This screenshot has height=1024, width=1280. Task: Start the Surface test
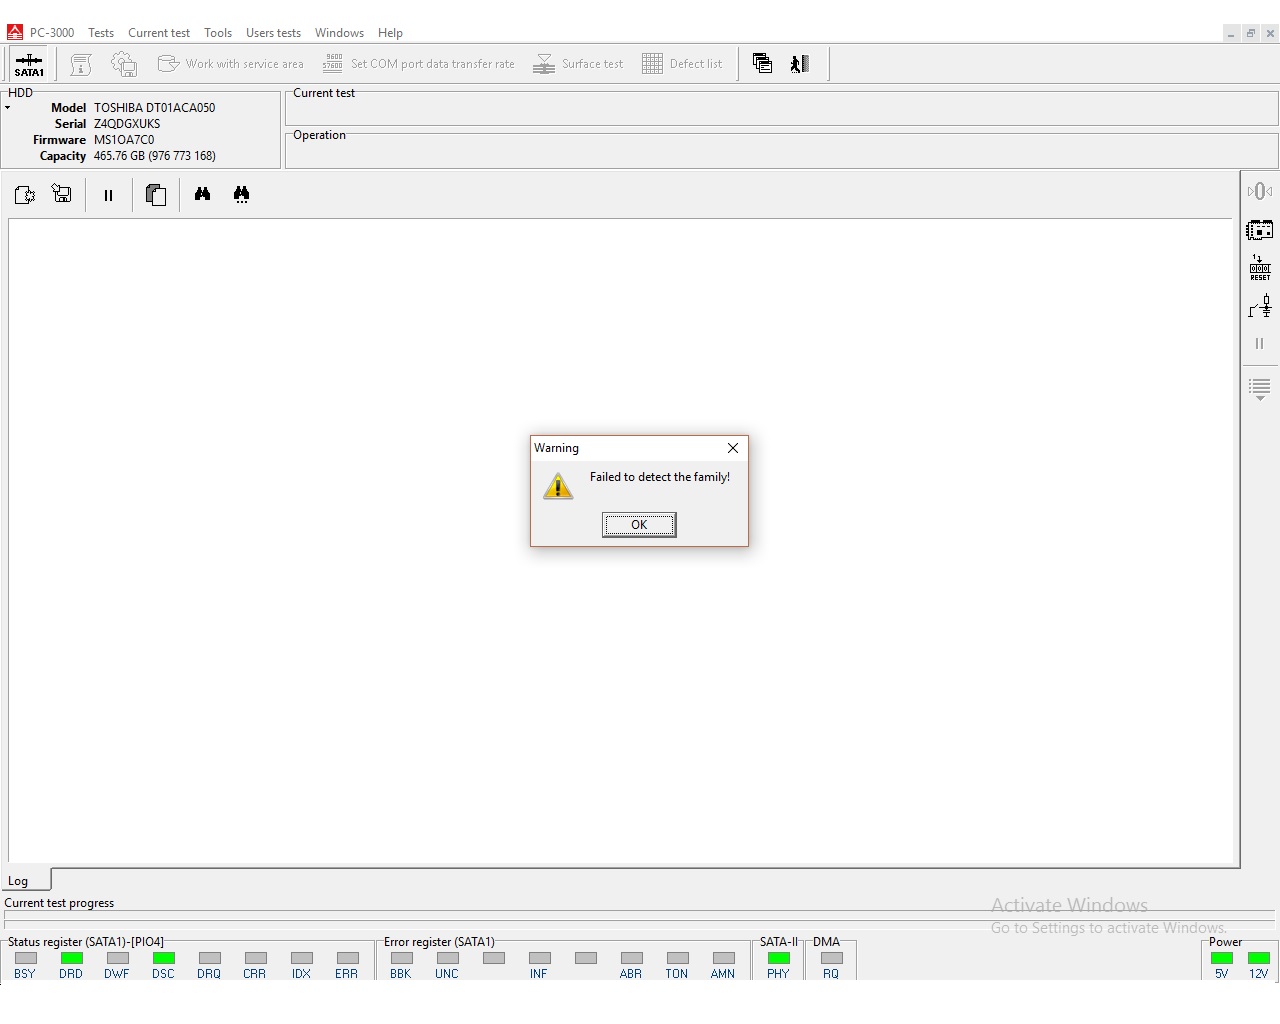click(x=578, y=64)
